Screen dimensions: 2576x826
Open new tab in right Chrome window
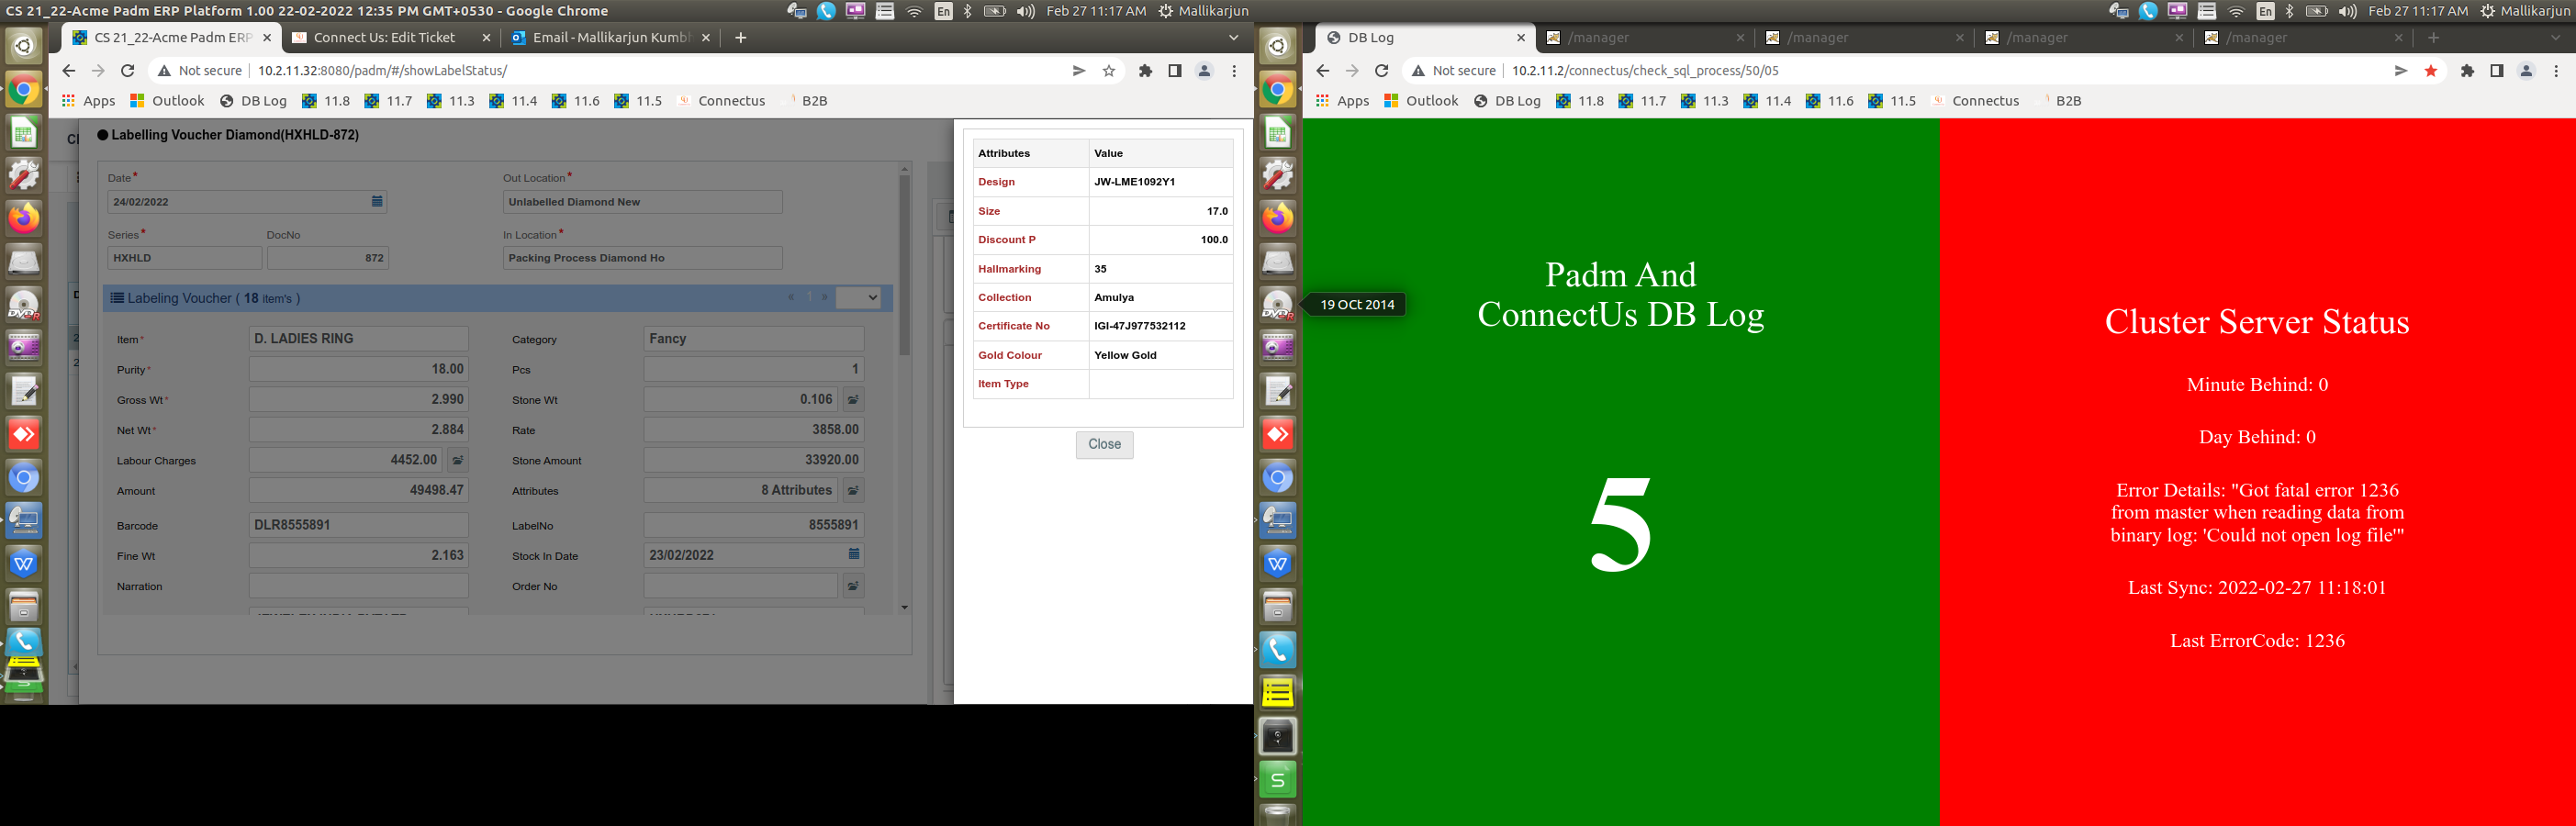(x=2433, y=38)
